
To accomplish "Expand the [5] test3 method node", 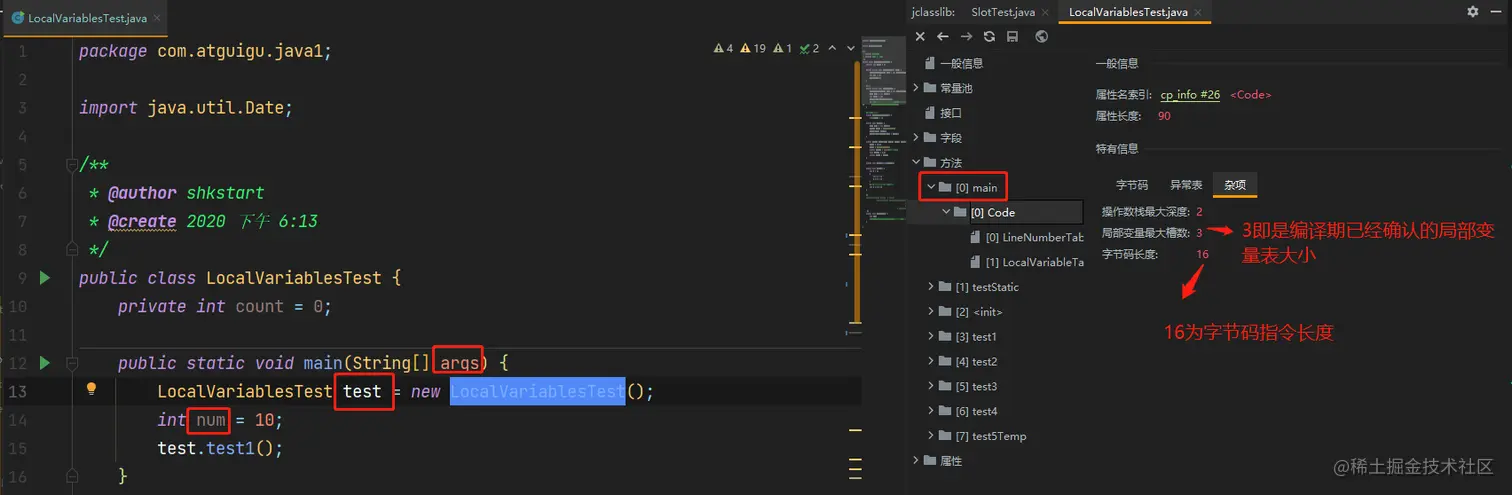I will tap(931, 386).
